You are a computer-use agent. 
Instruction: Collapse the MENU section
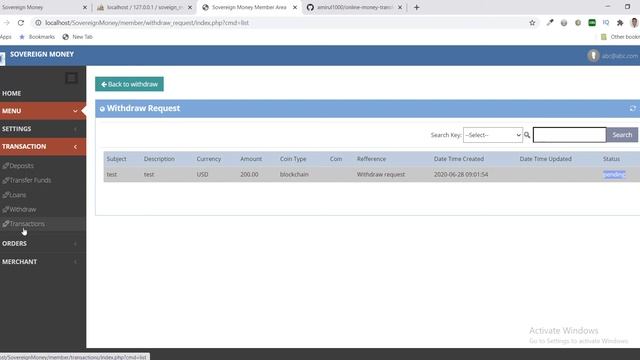[43, 111]
